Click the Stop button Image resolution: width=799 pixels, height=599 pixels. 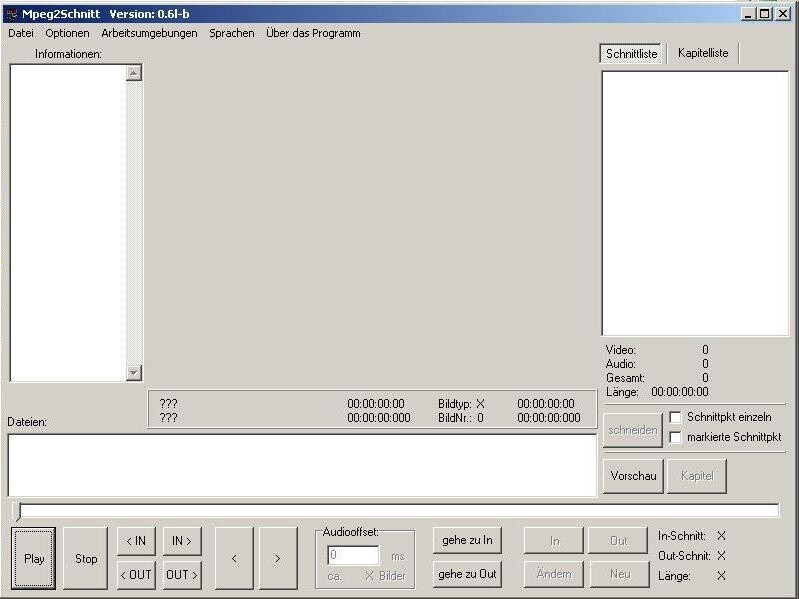pyautogui.click(x=86, y=558)
